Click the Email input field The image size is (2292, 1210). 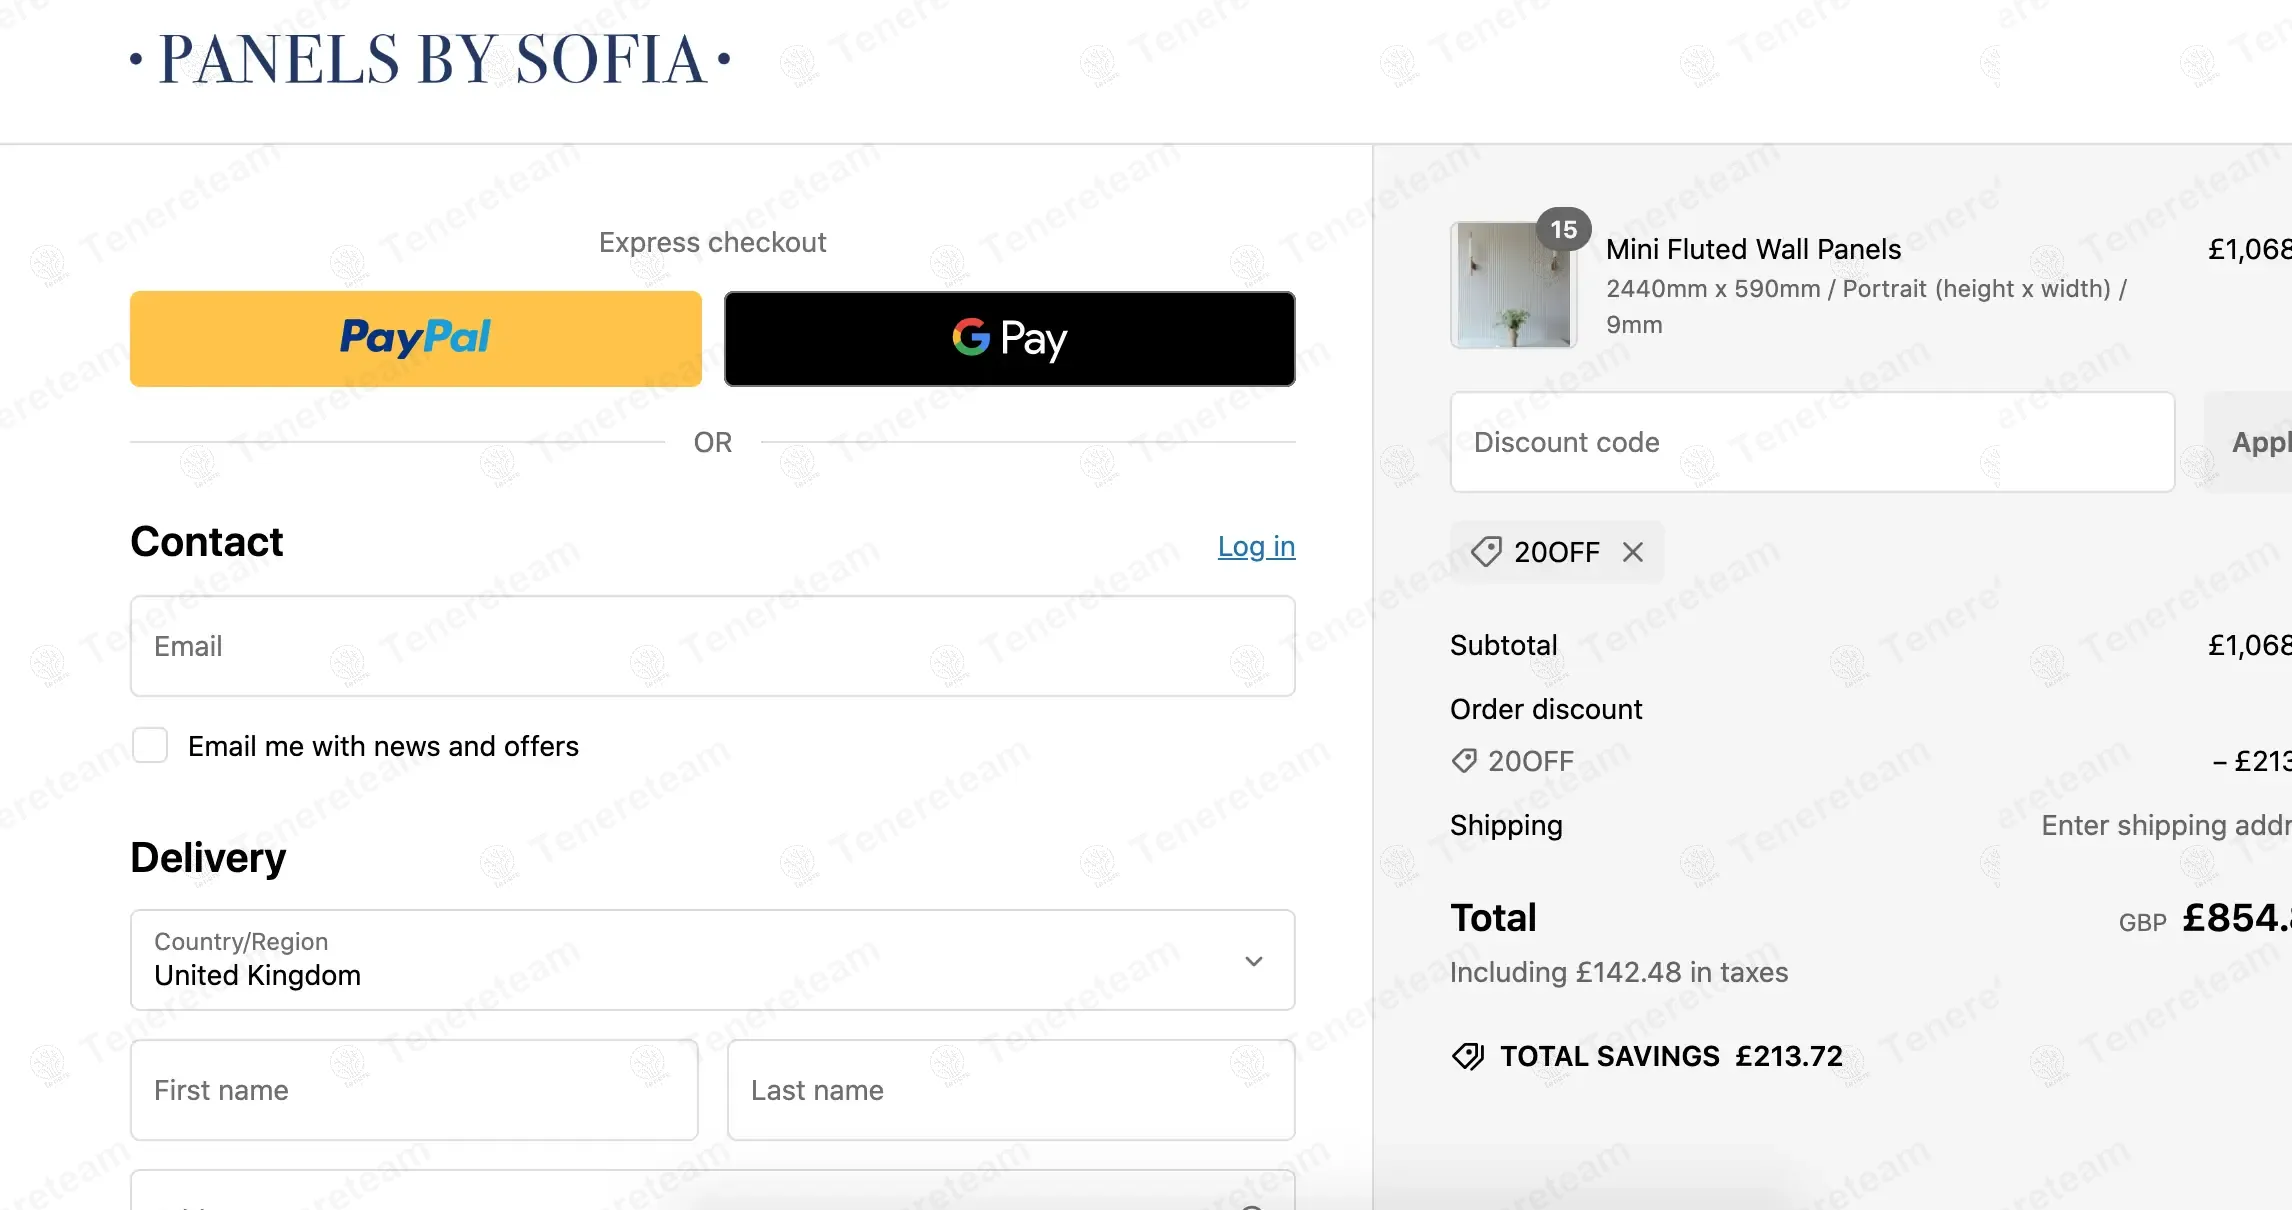pyautogui.click(x=712, y=646)
